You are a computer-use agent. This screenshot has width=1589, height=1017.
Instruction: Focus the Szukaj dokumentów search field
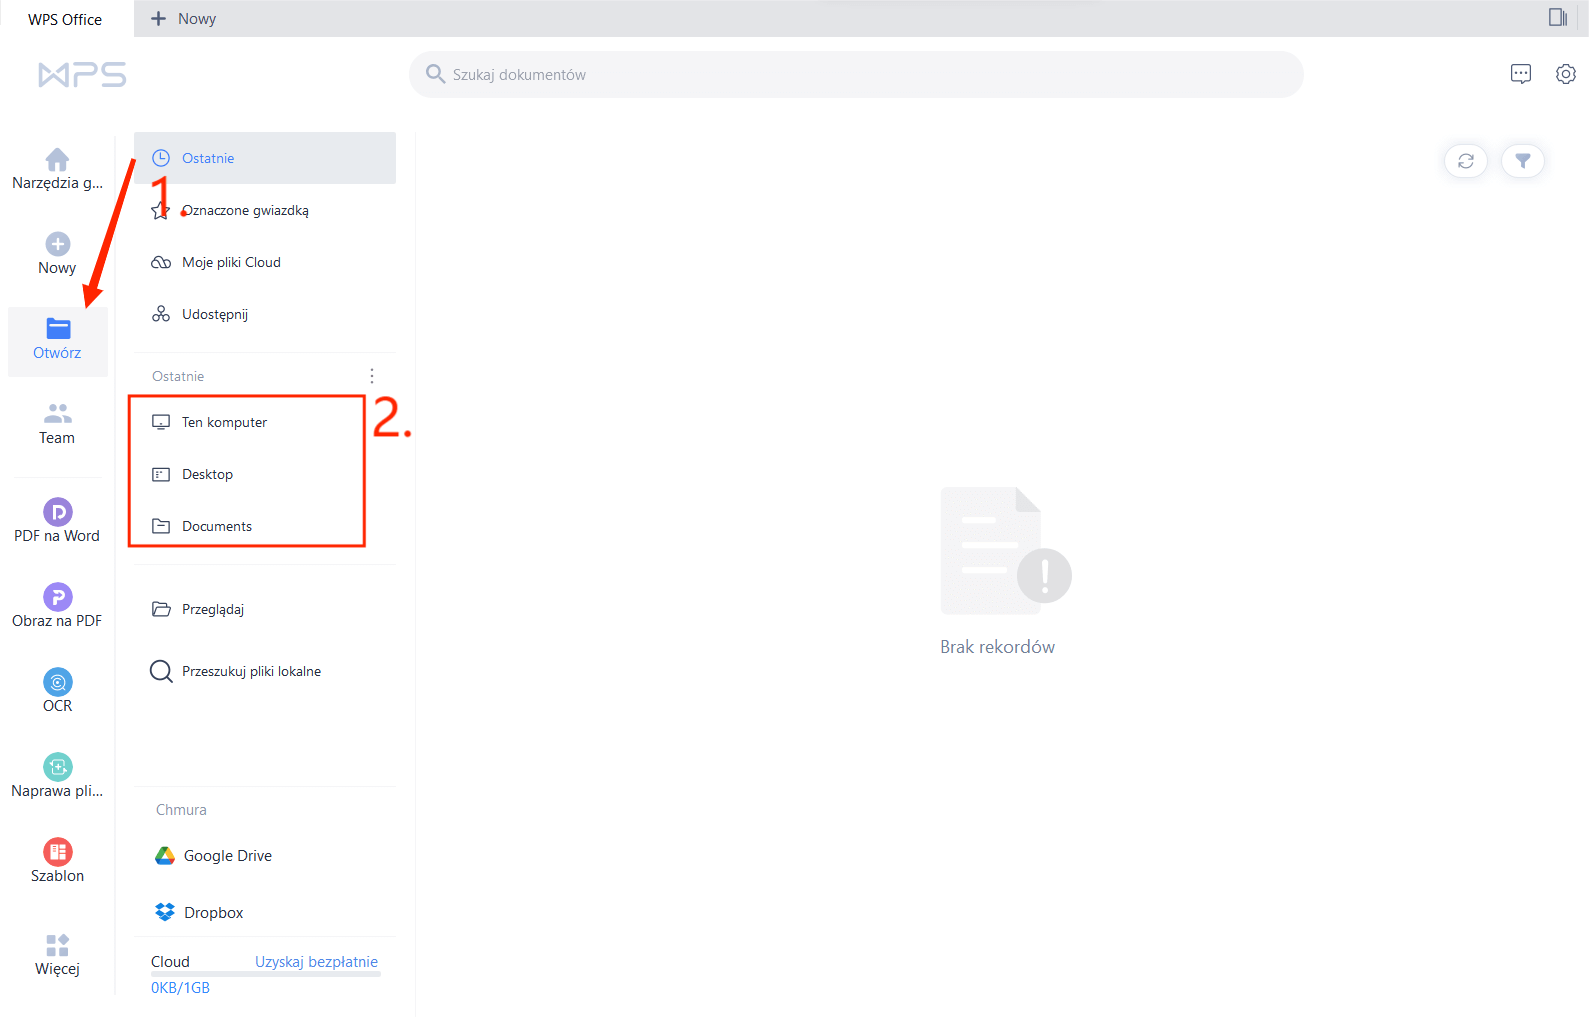[x=856, y=74]
